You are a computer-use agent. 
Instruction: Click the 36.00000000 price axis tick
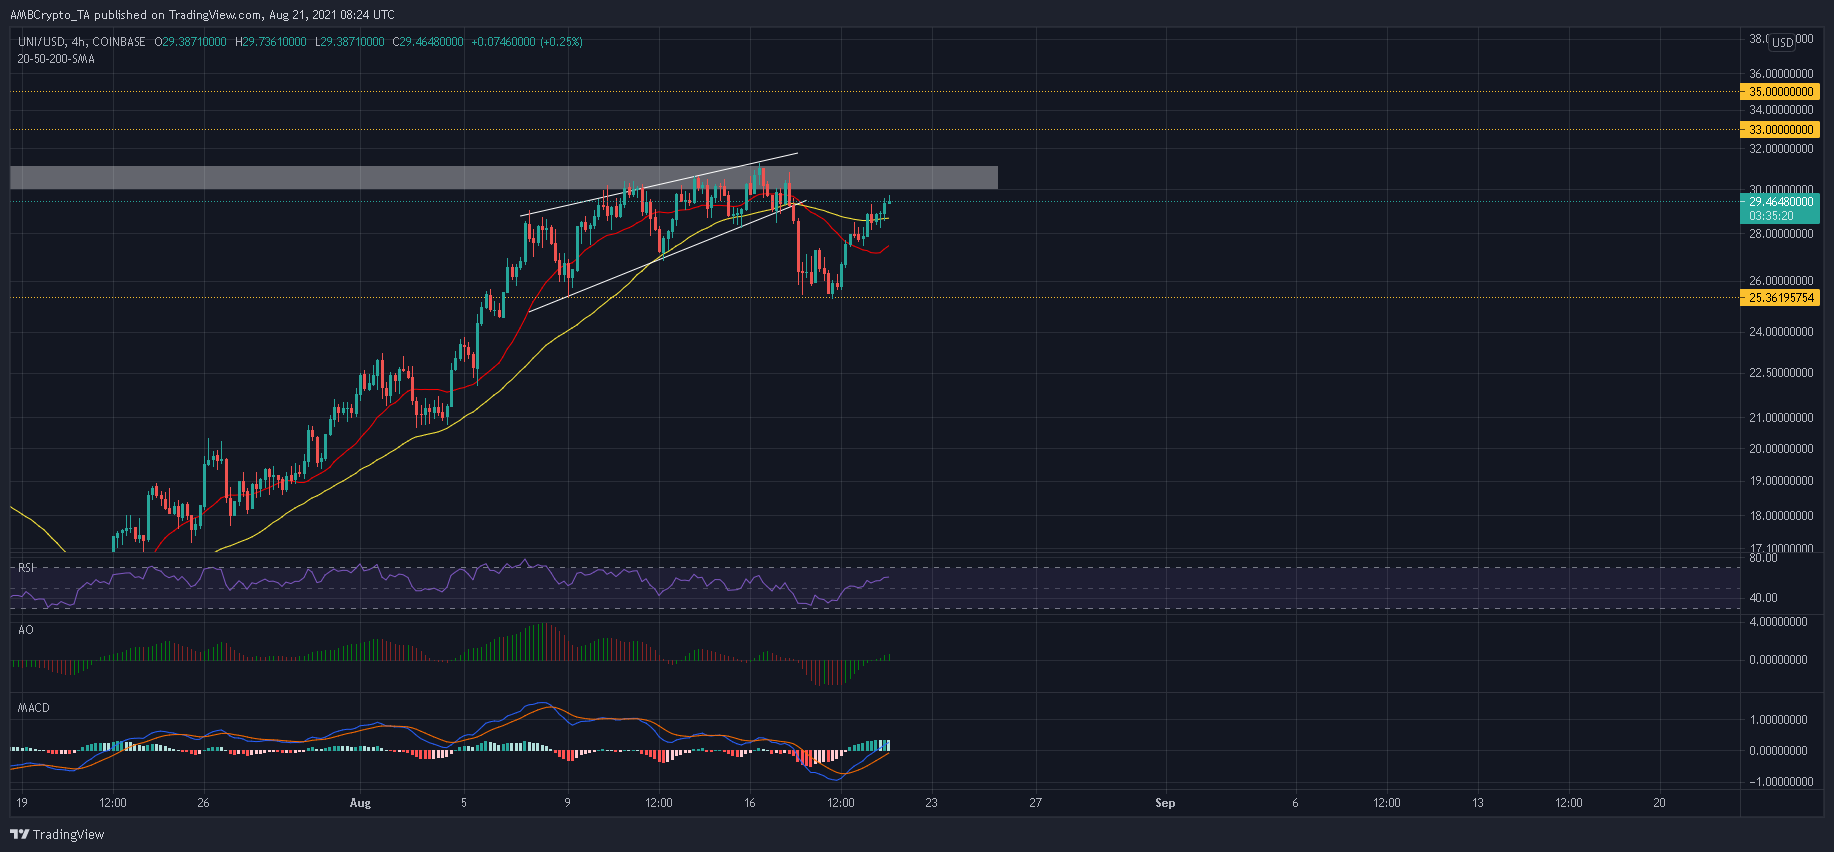click(x=1781, y=74)
